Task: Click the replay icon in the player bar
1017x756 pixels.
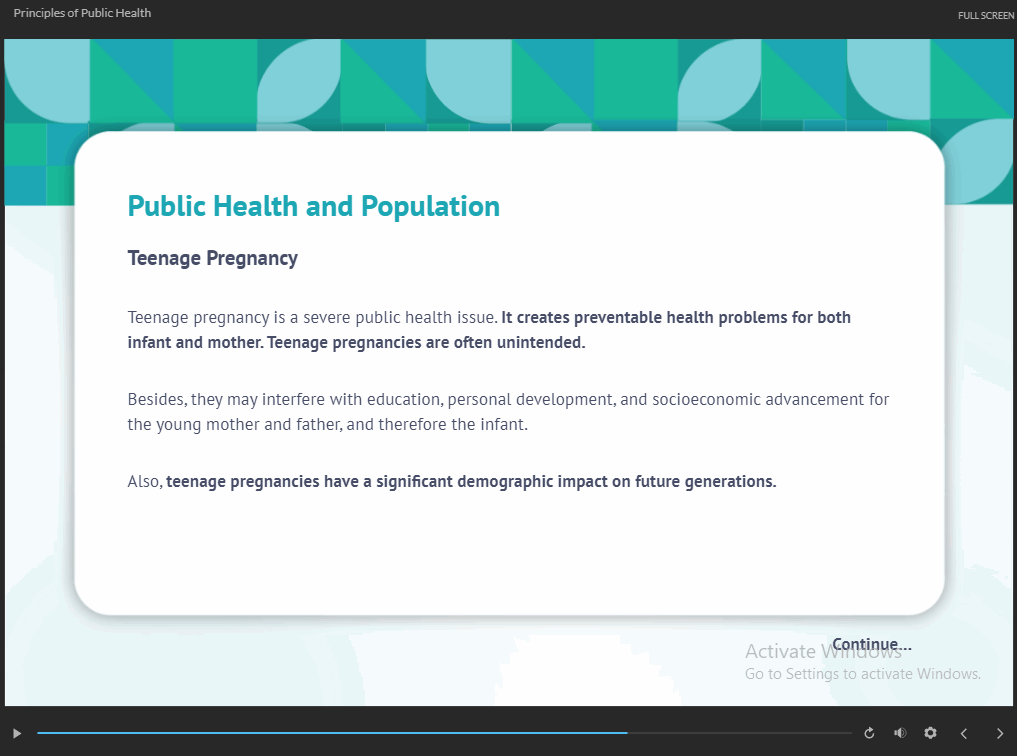Action: click(x=869, y=733)
